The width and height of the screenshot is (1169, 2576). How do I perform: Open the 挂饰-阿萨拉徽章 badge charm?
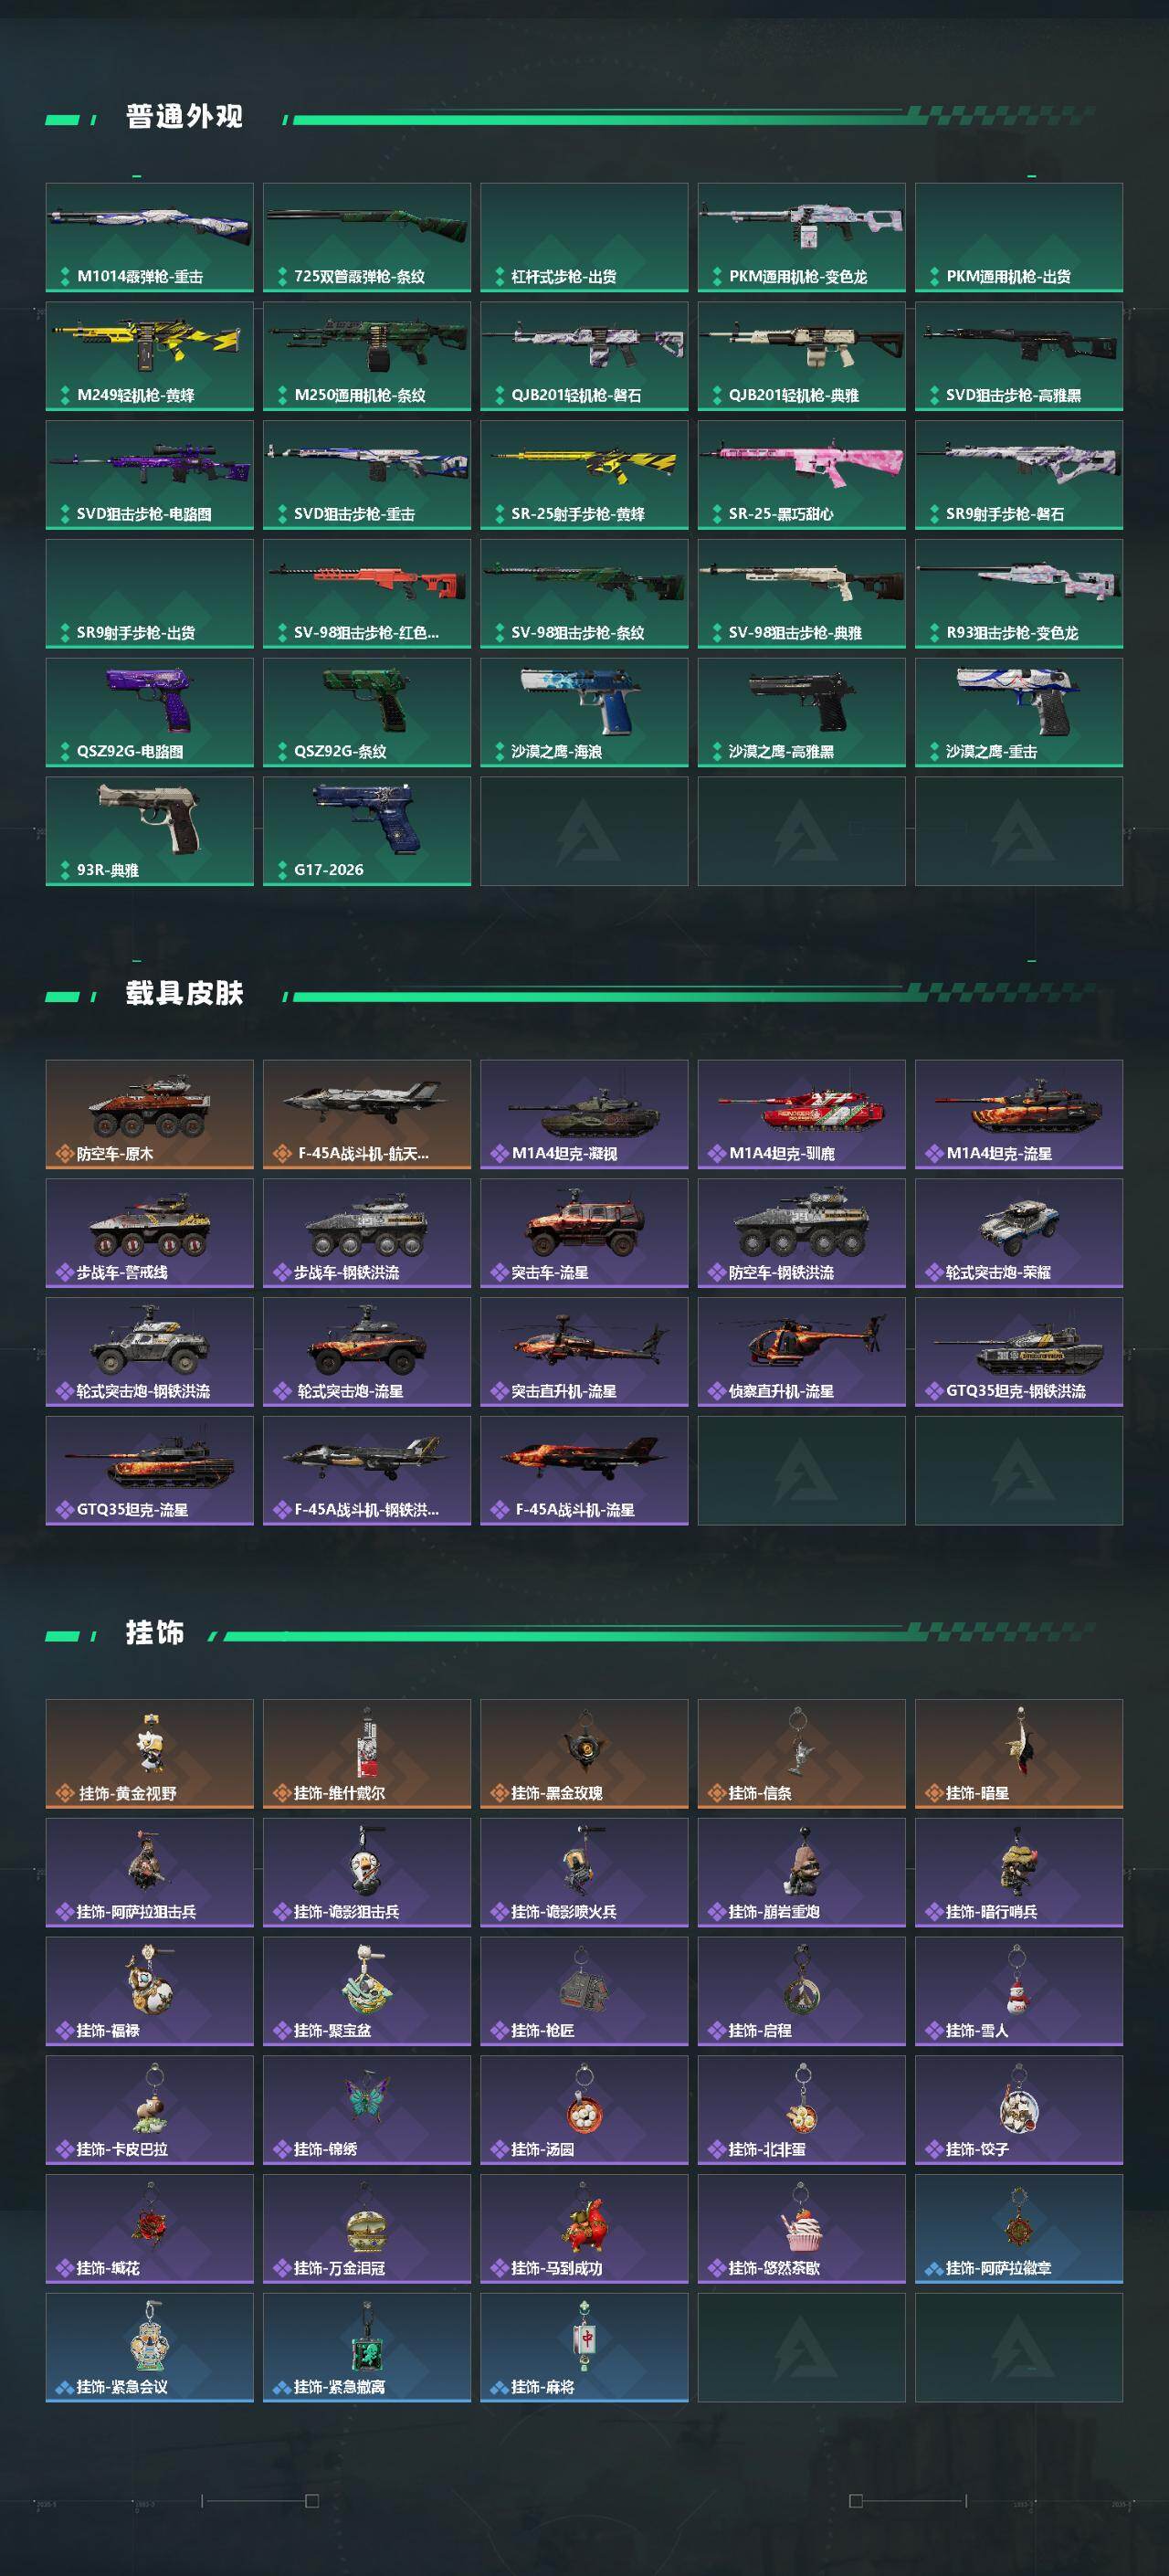tap(1018, 2229)
